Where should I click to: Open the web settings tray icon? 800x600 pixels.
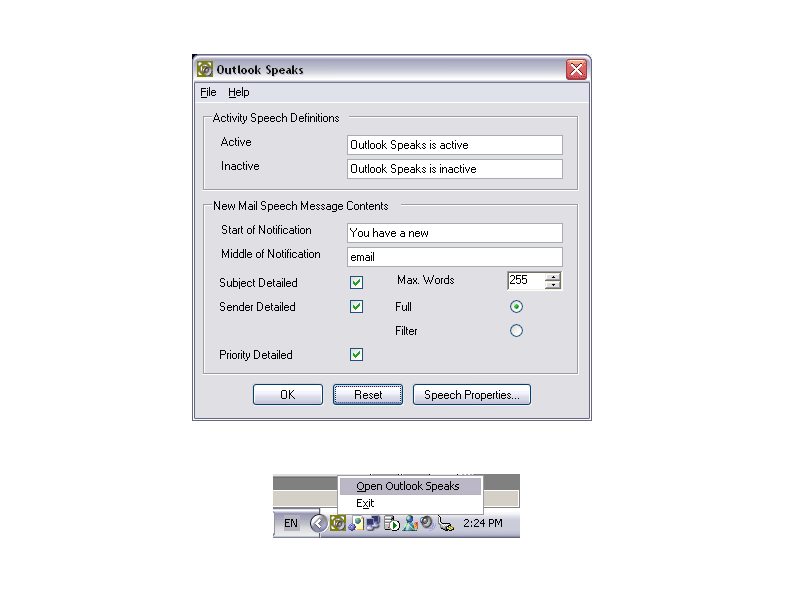coord(356,523)
